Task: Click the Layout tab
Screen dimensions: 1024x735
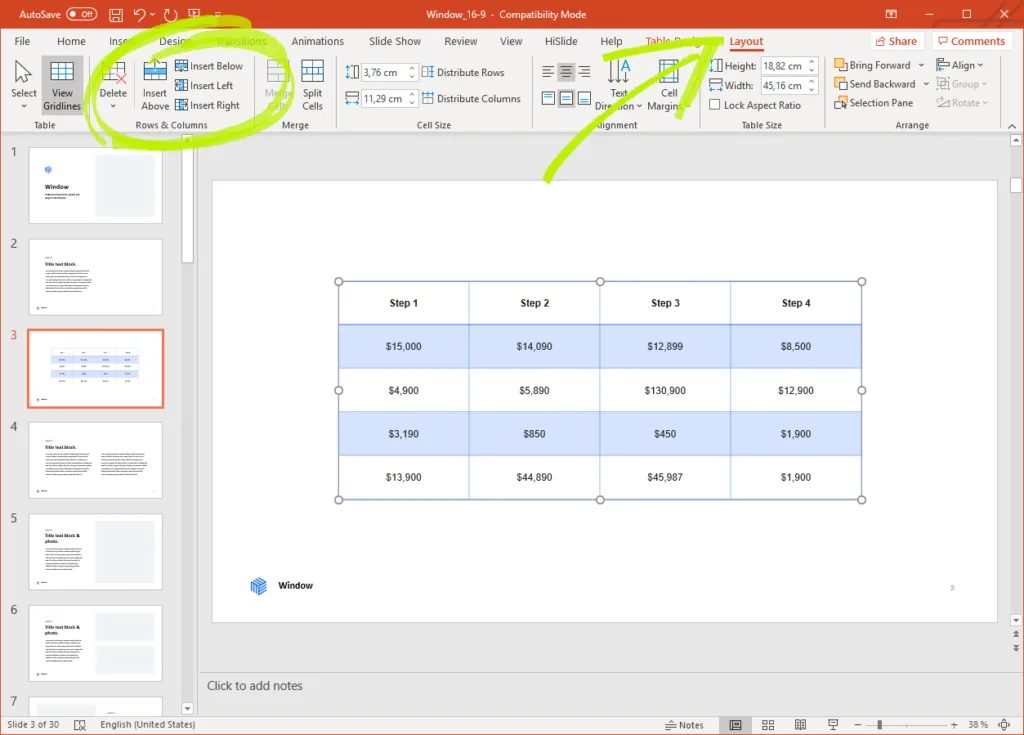Action: click(746, 41)
